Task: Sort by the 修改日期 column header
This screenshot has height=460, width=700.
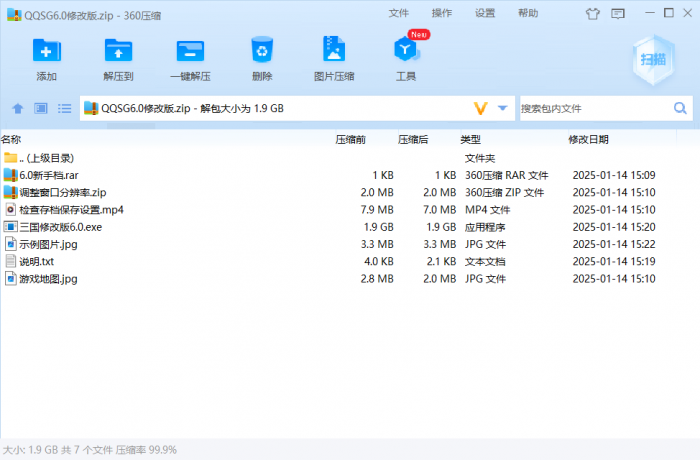Action: coord(588,139)
